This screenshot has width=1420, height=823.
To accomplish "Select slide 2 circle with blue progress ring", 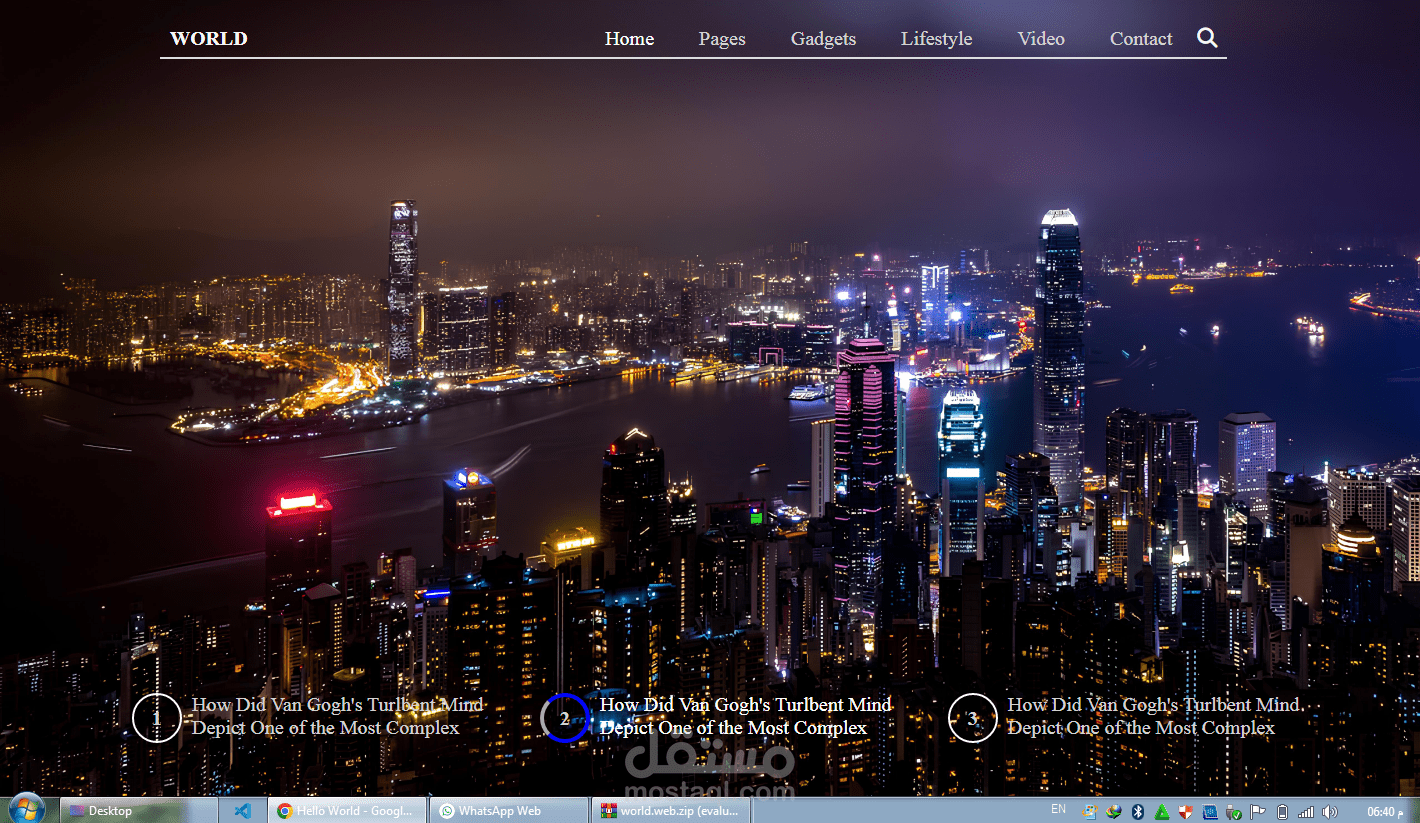I will click(565, 718).
